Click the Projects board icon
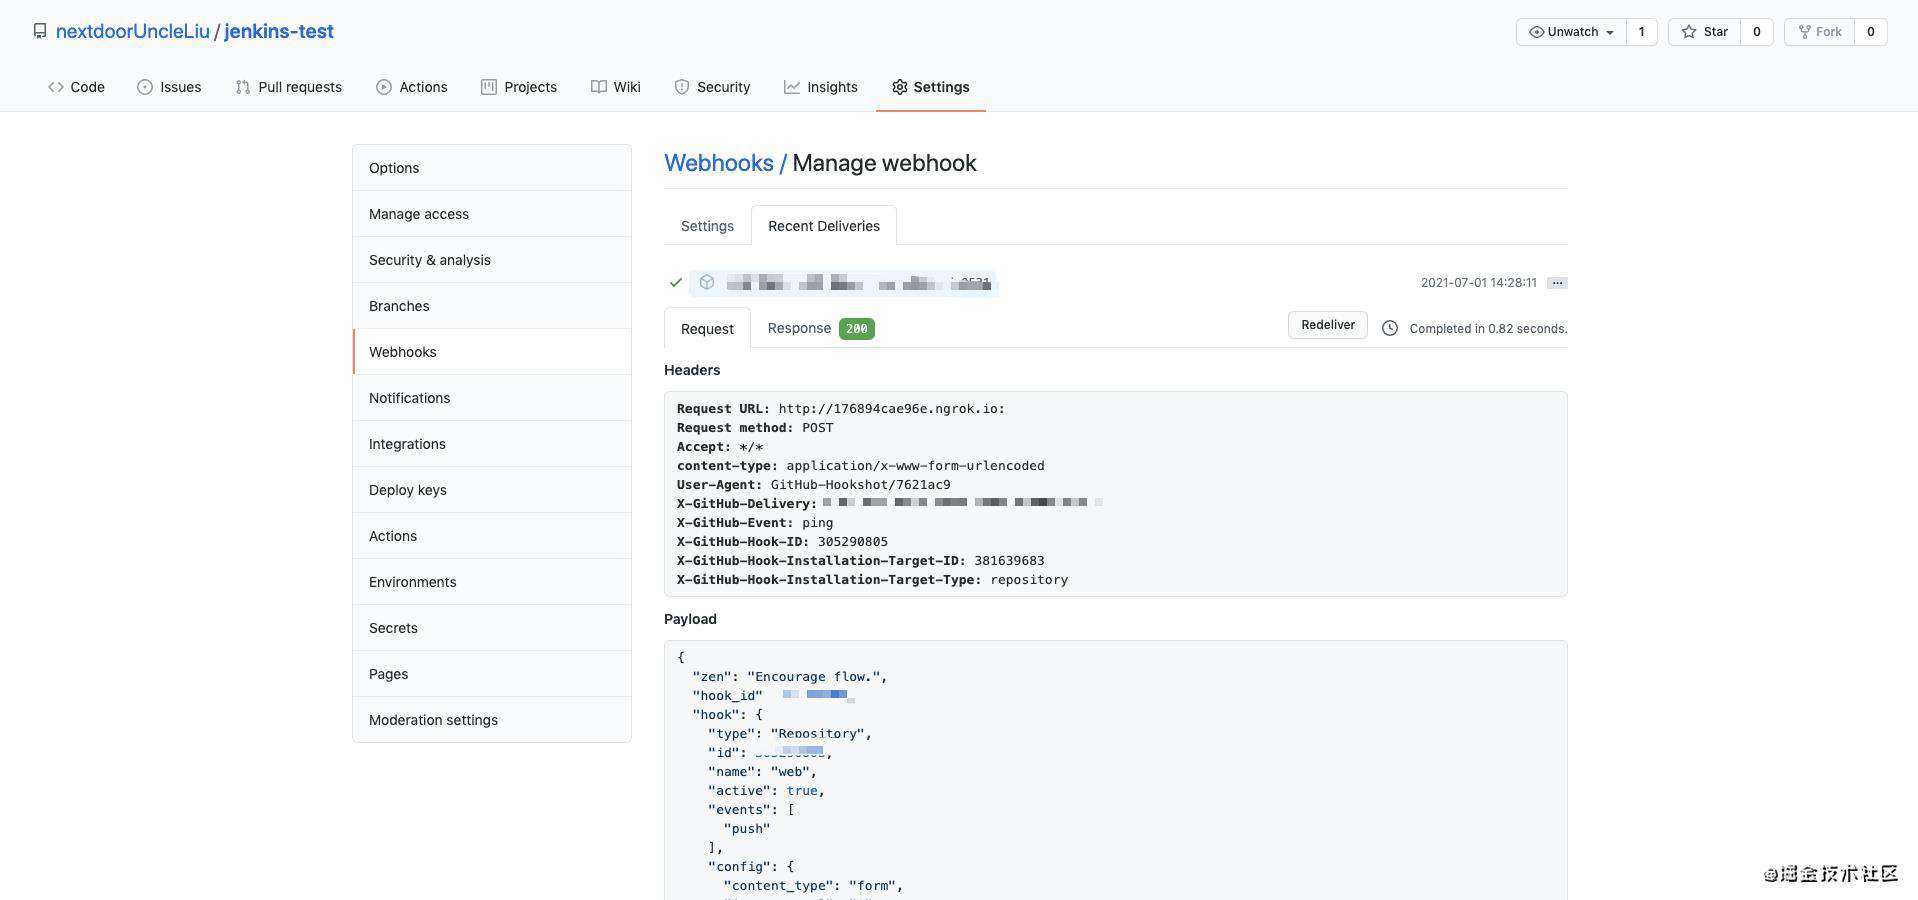The width and height of the screenshot is (1918, 900). click(x=489, y=87)
